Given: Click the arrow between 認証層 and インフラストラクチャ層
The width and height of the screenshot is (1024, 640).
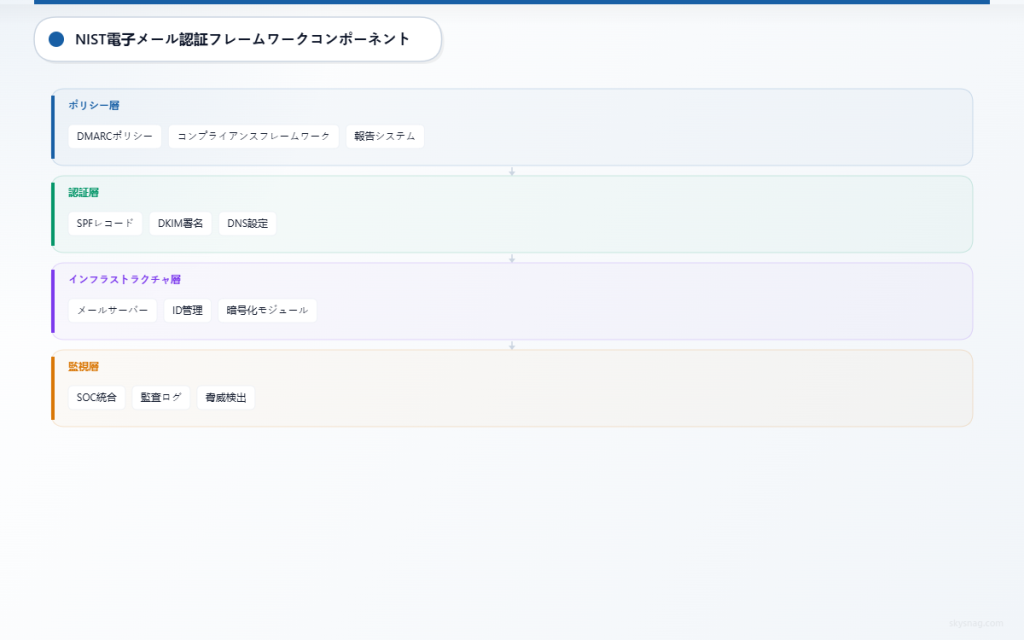Looking at the screenshot, I should 512,258.
